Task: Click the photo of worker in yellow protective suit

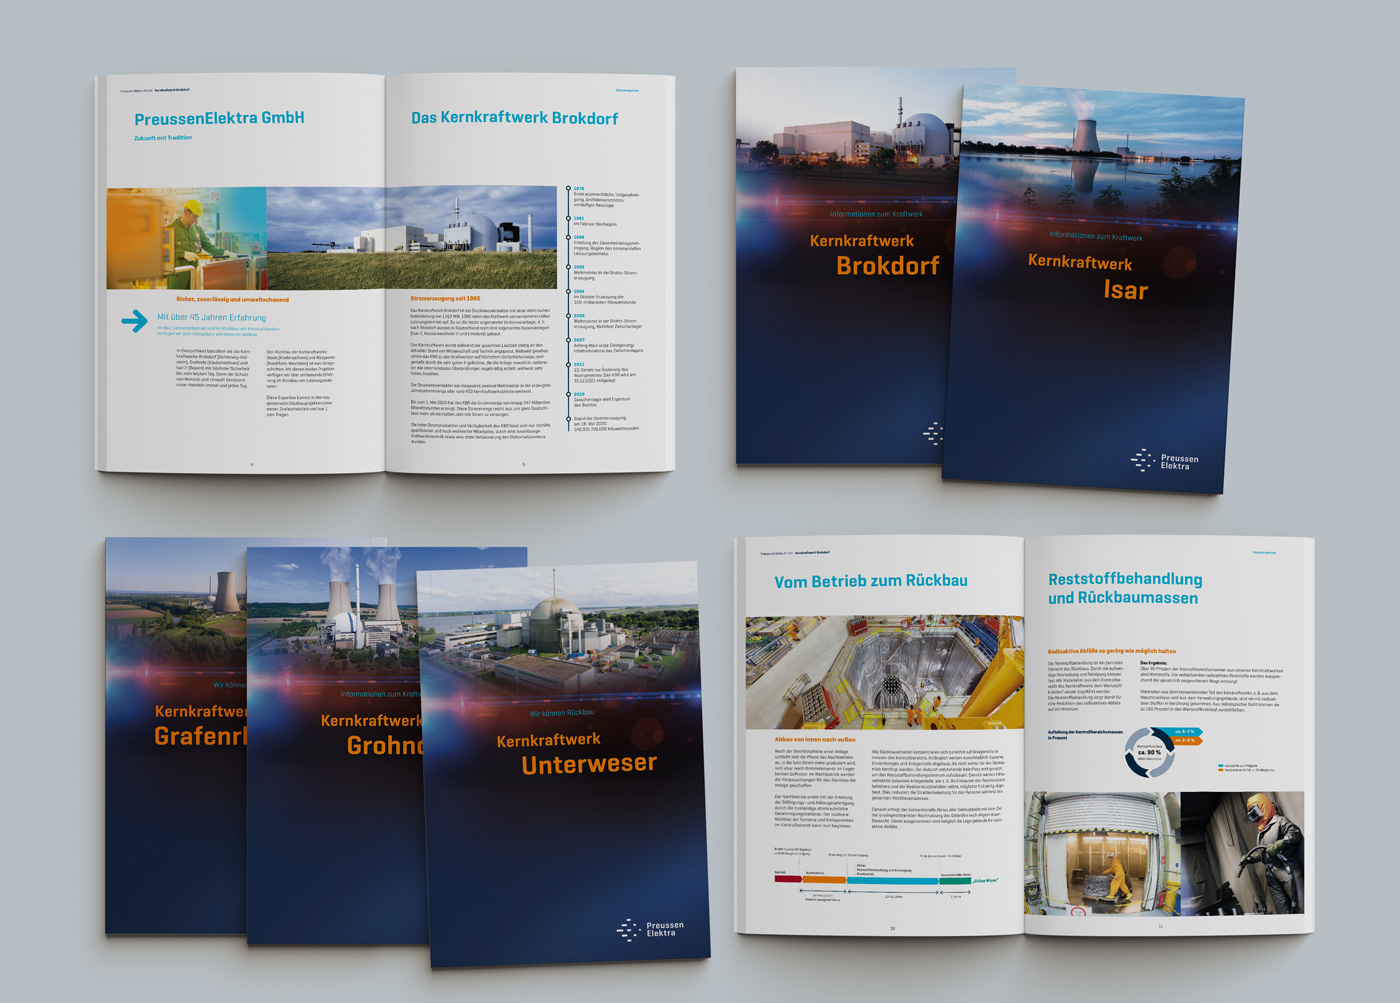Action: [1103, 855]
